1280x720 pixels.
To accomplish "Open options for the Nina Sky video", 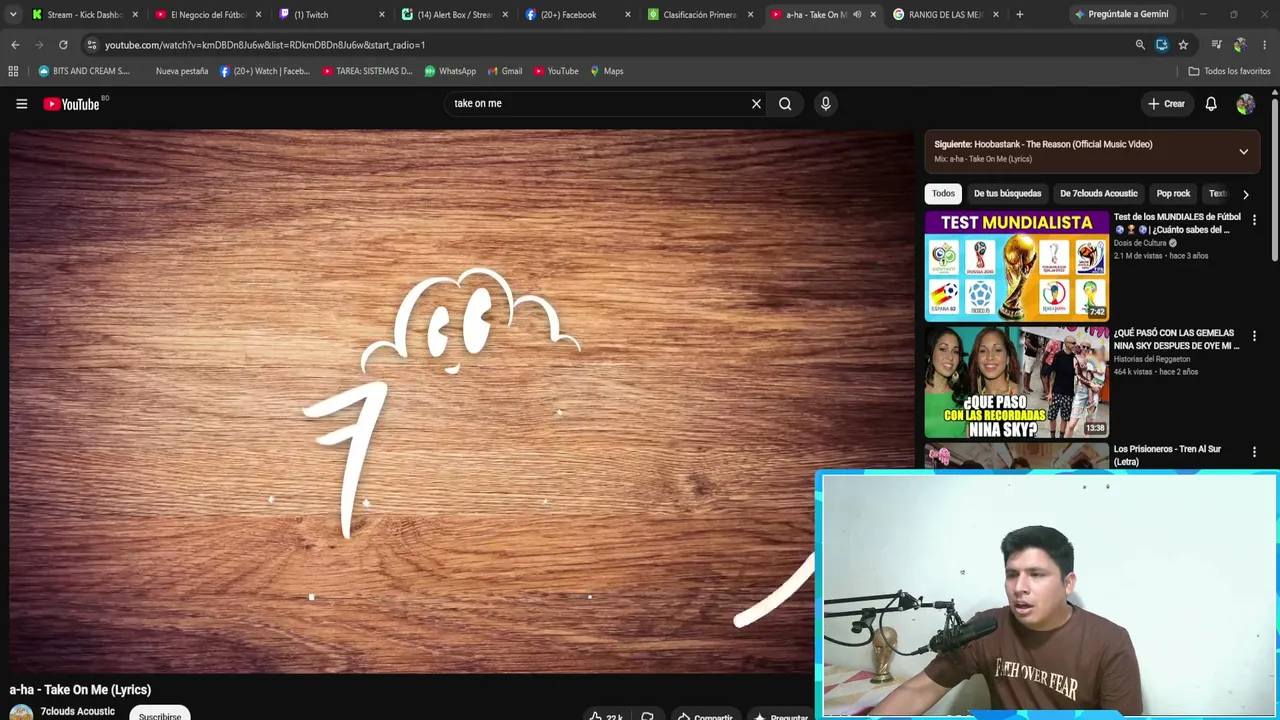I will pyautogui.click(x=1254, y=336).
